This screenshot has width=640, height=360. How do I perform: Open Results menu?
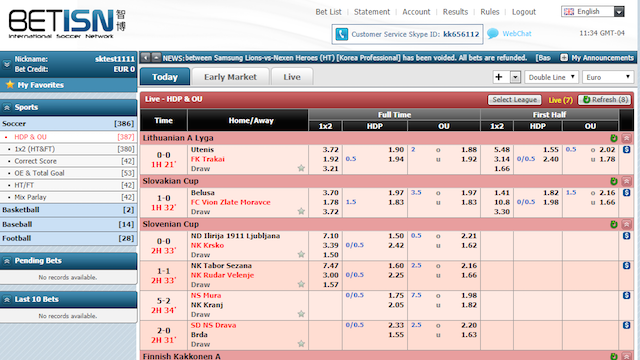(455, 12)
